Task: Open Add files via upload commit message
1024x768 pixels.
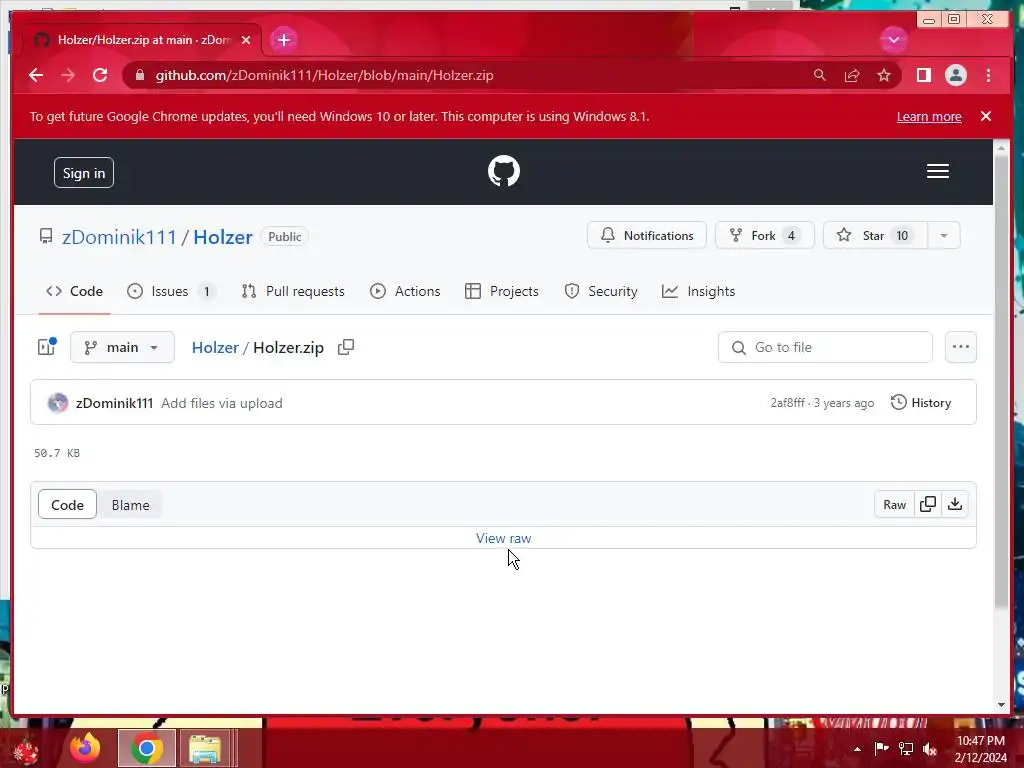Action: (x=222, y=403)
